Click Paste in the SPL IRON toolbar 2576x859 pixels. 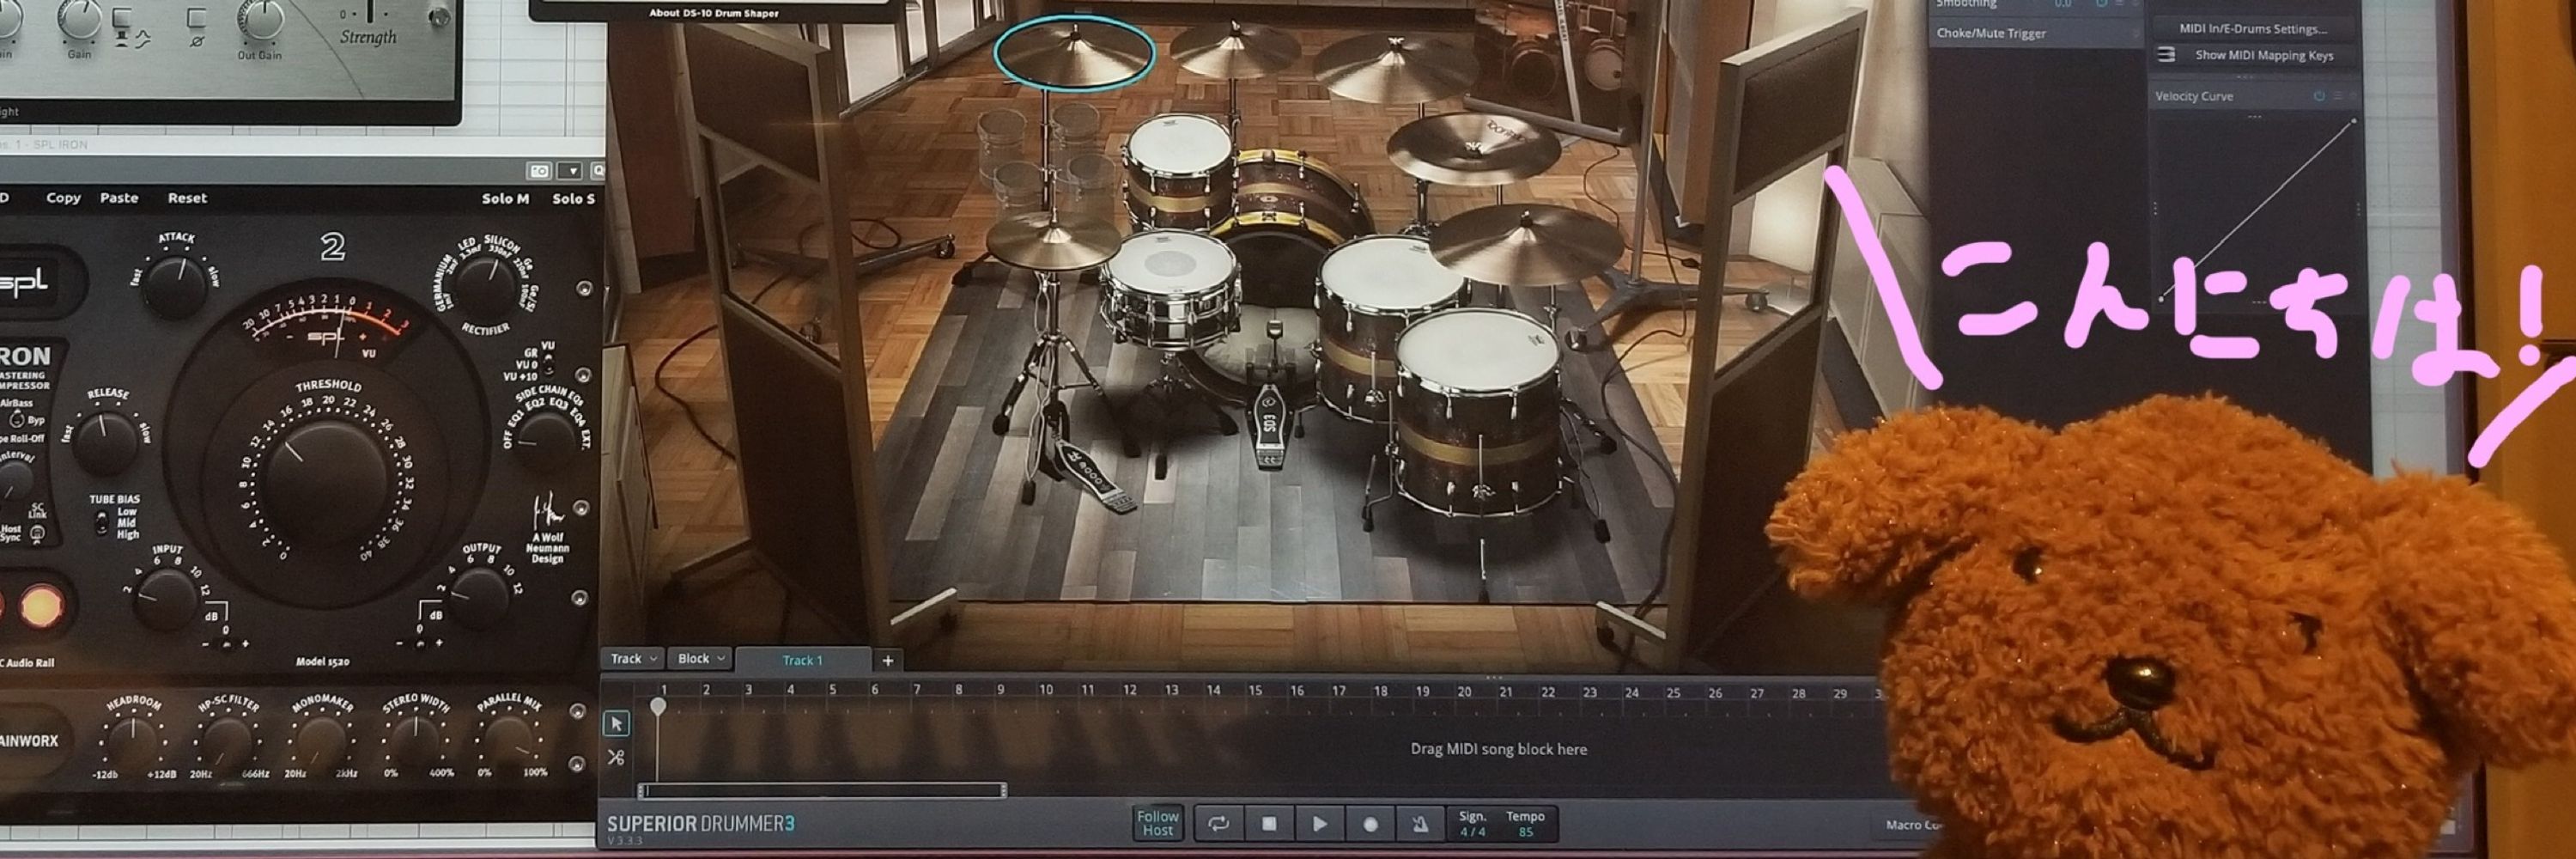tap(119, 198)
